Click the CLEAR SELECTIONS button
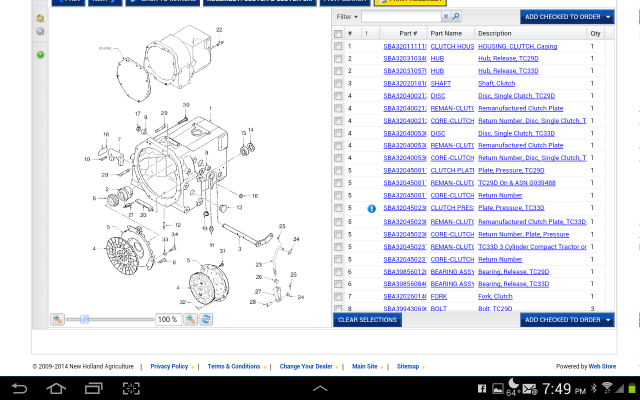The image size is (640, 400). (367, 320)
